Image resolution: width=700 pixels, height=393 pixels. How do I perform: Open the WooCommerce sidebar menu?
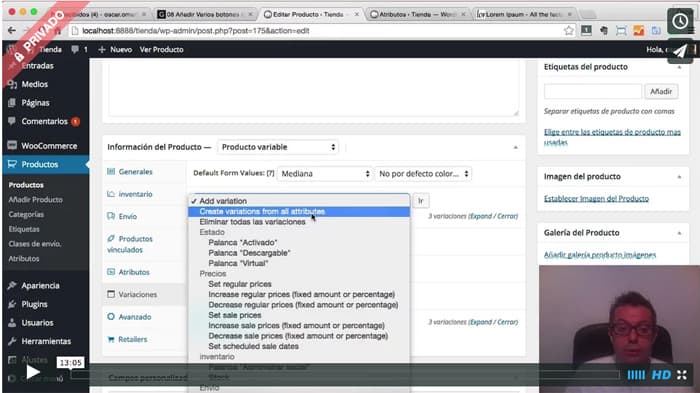49,146
